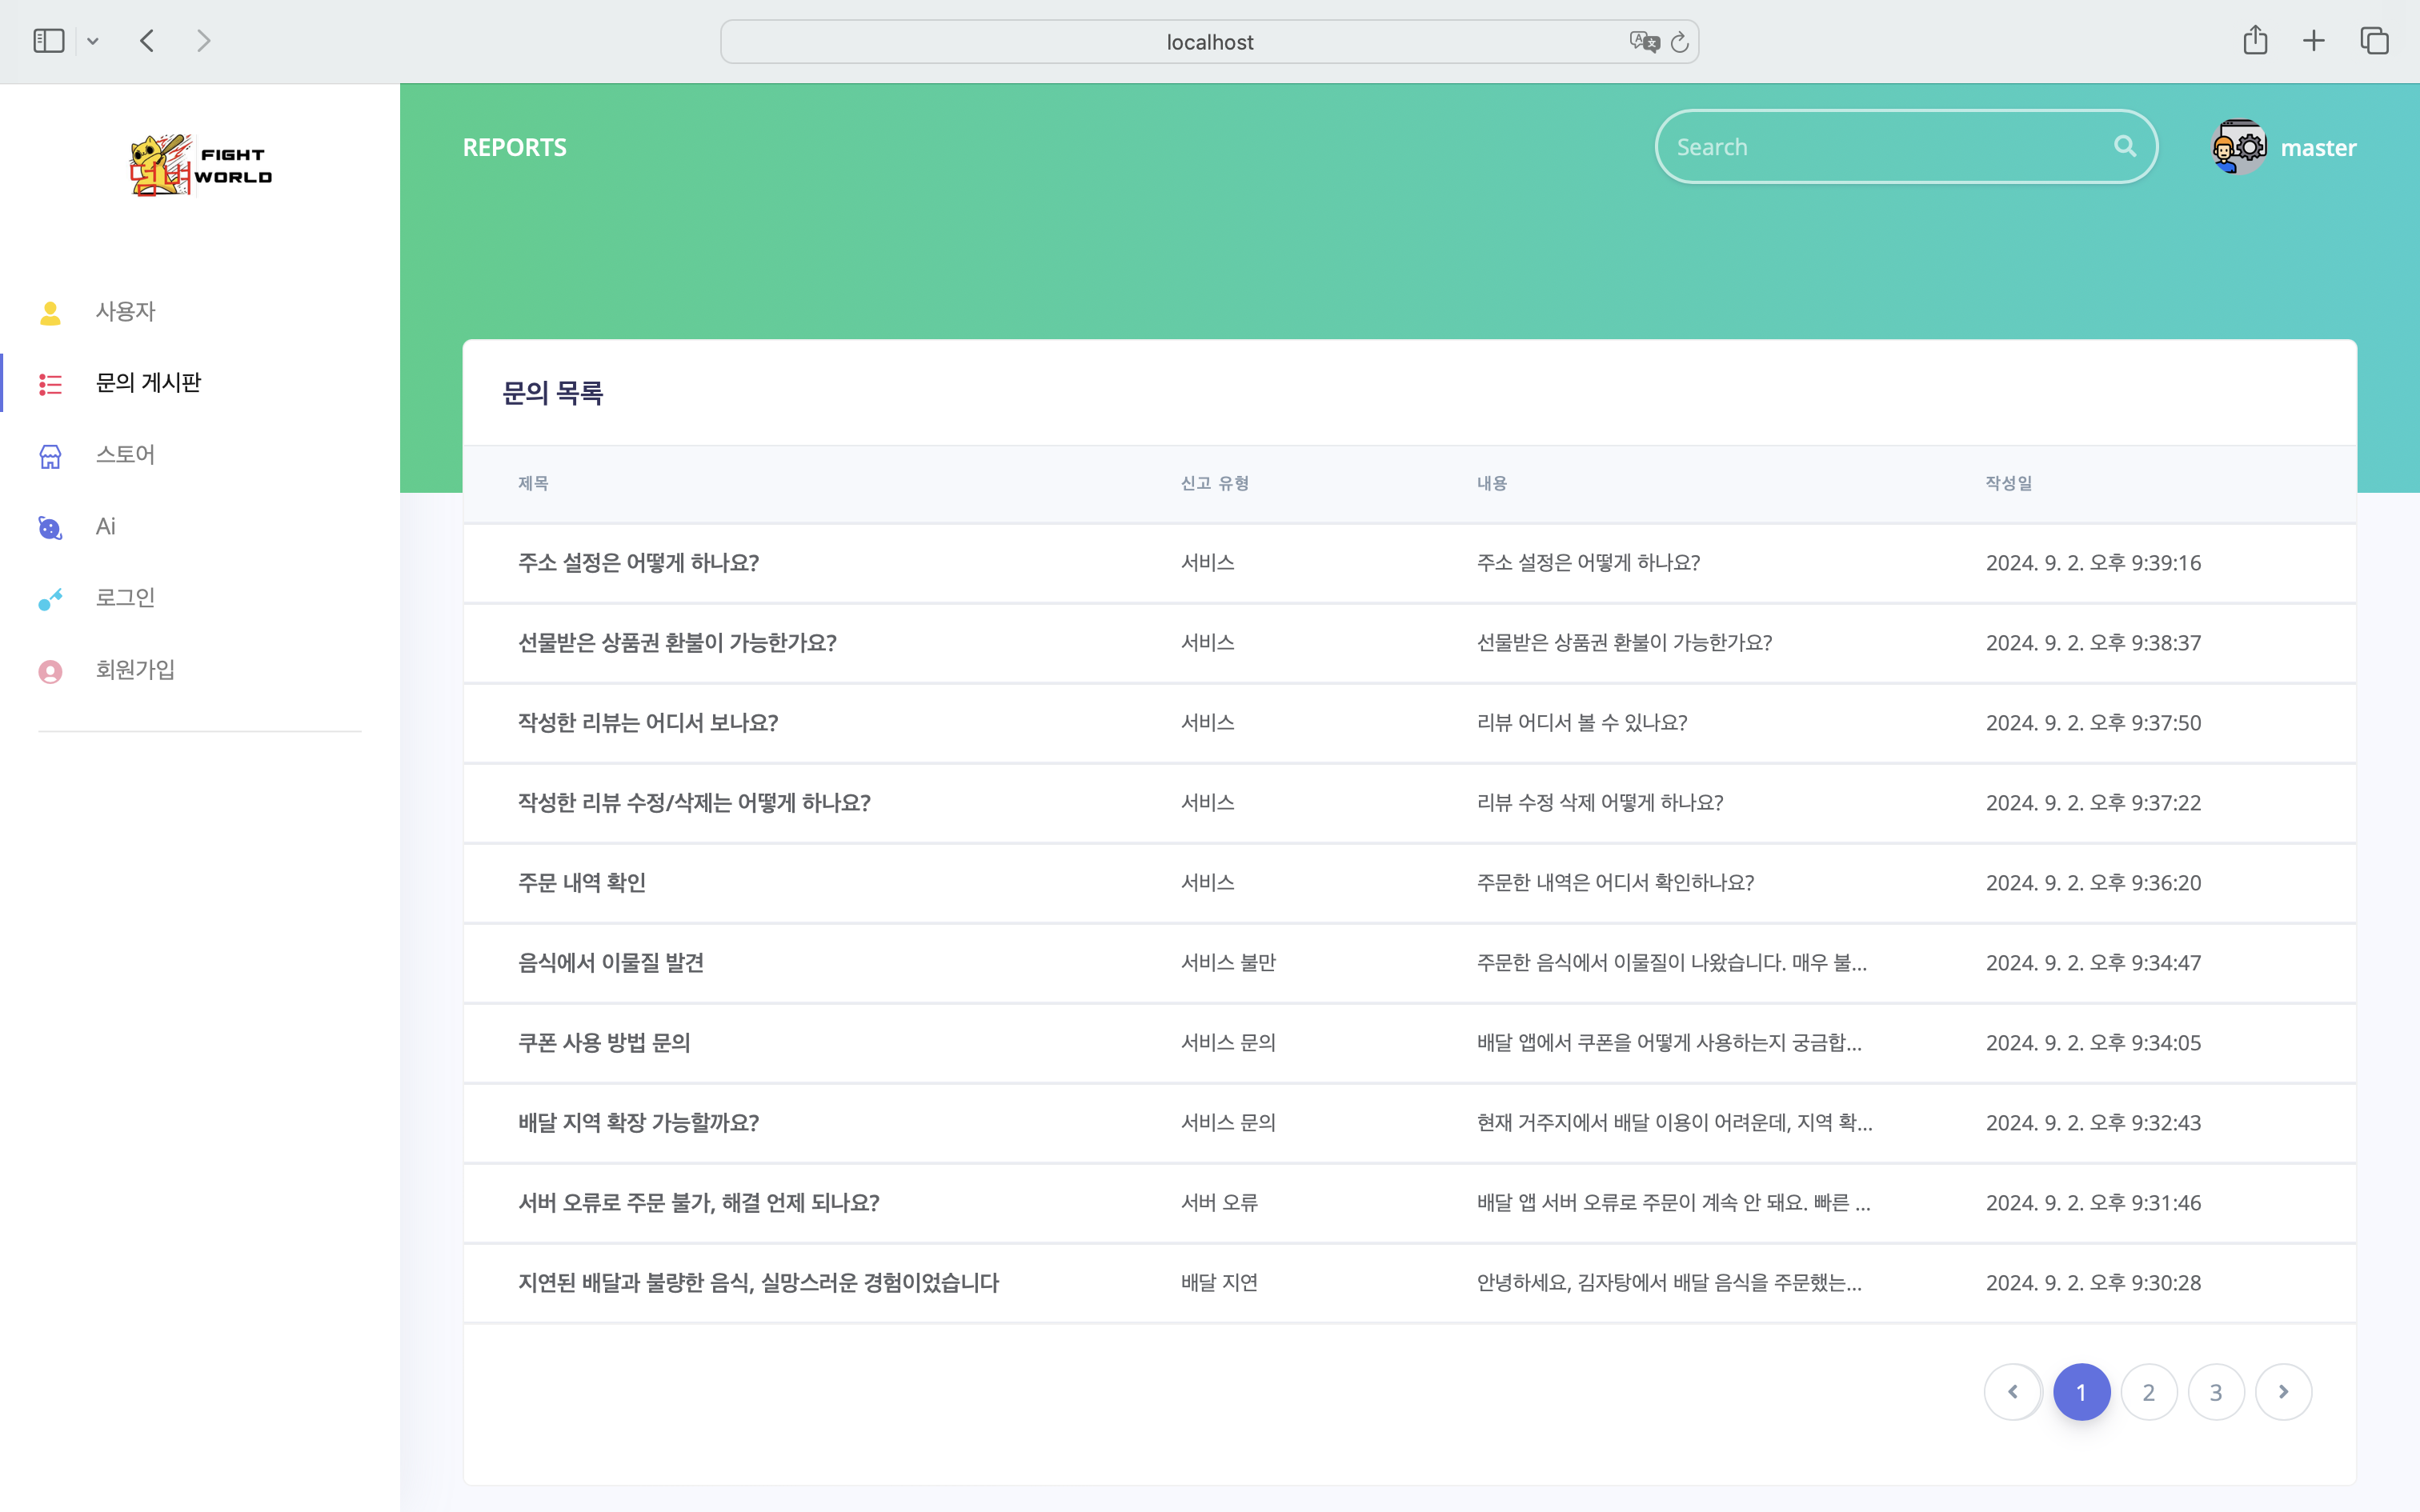Viewport: 2420px width, 1512px height.
Task: Select the 문의 게시판 menu item
Action: pos(148,383)
